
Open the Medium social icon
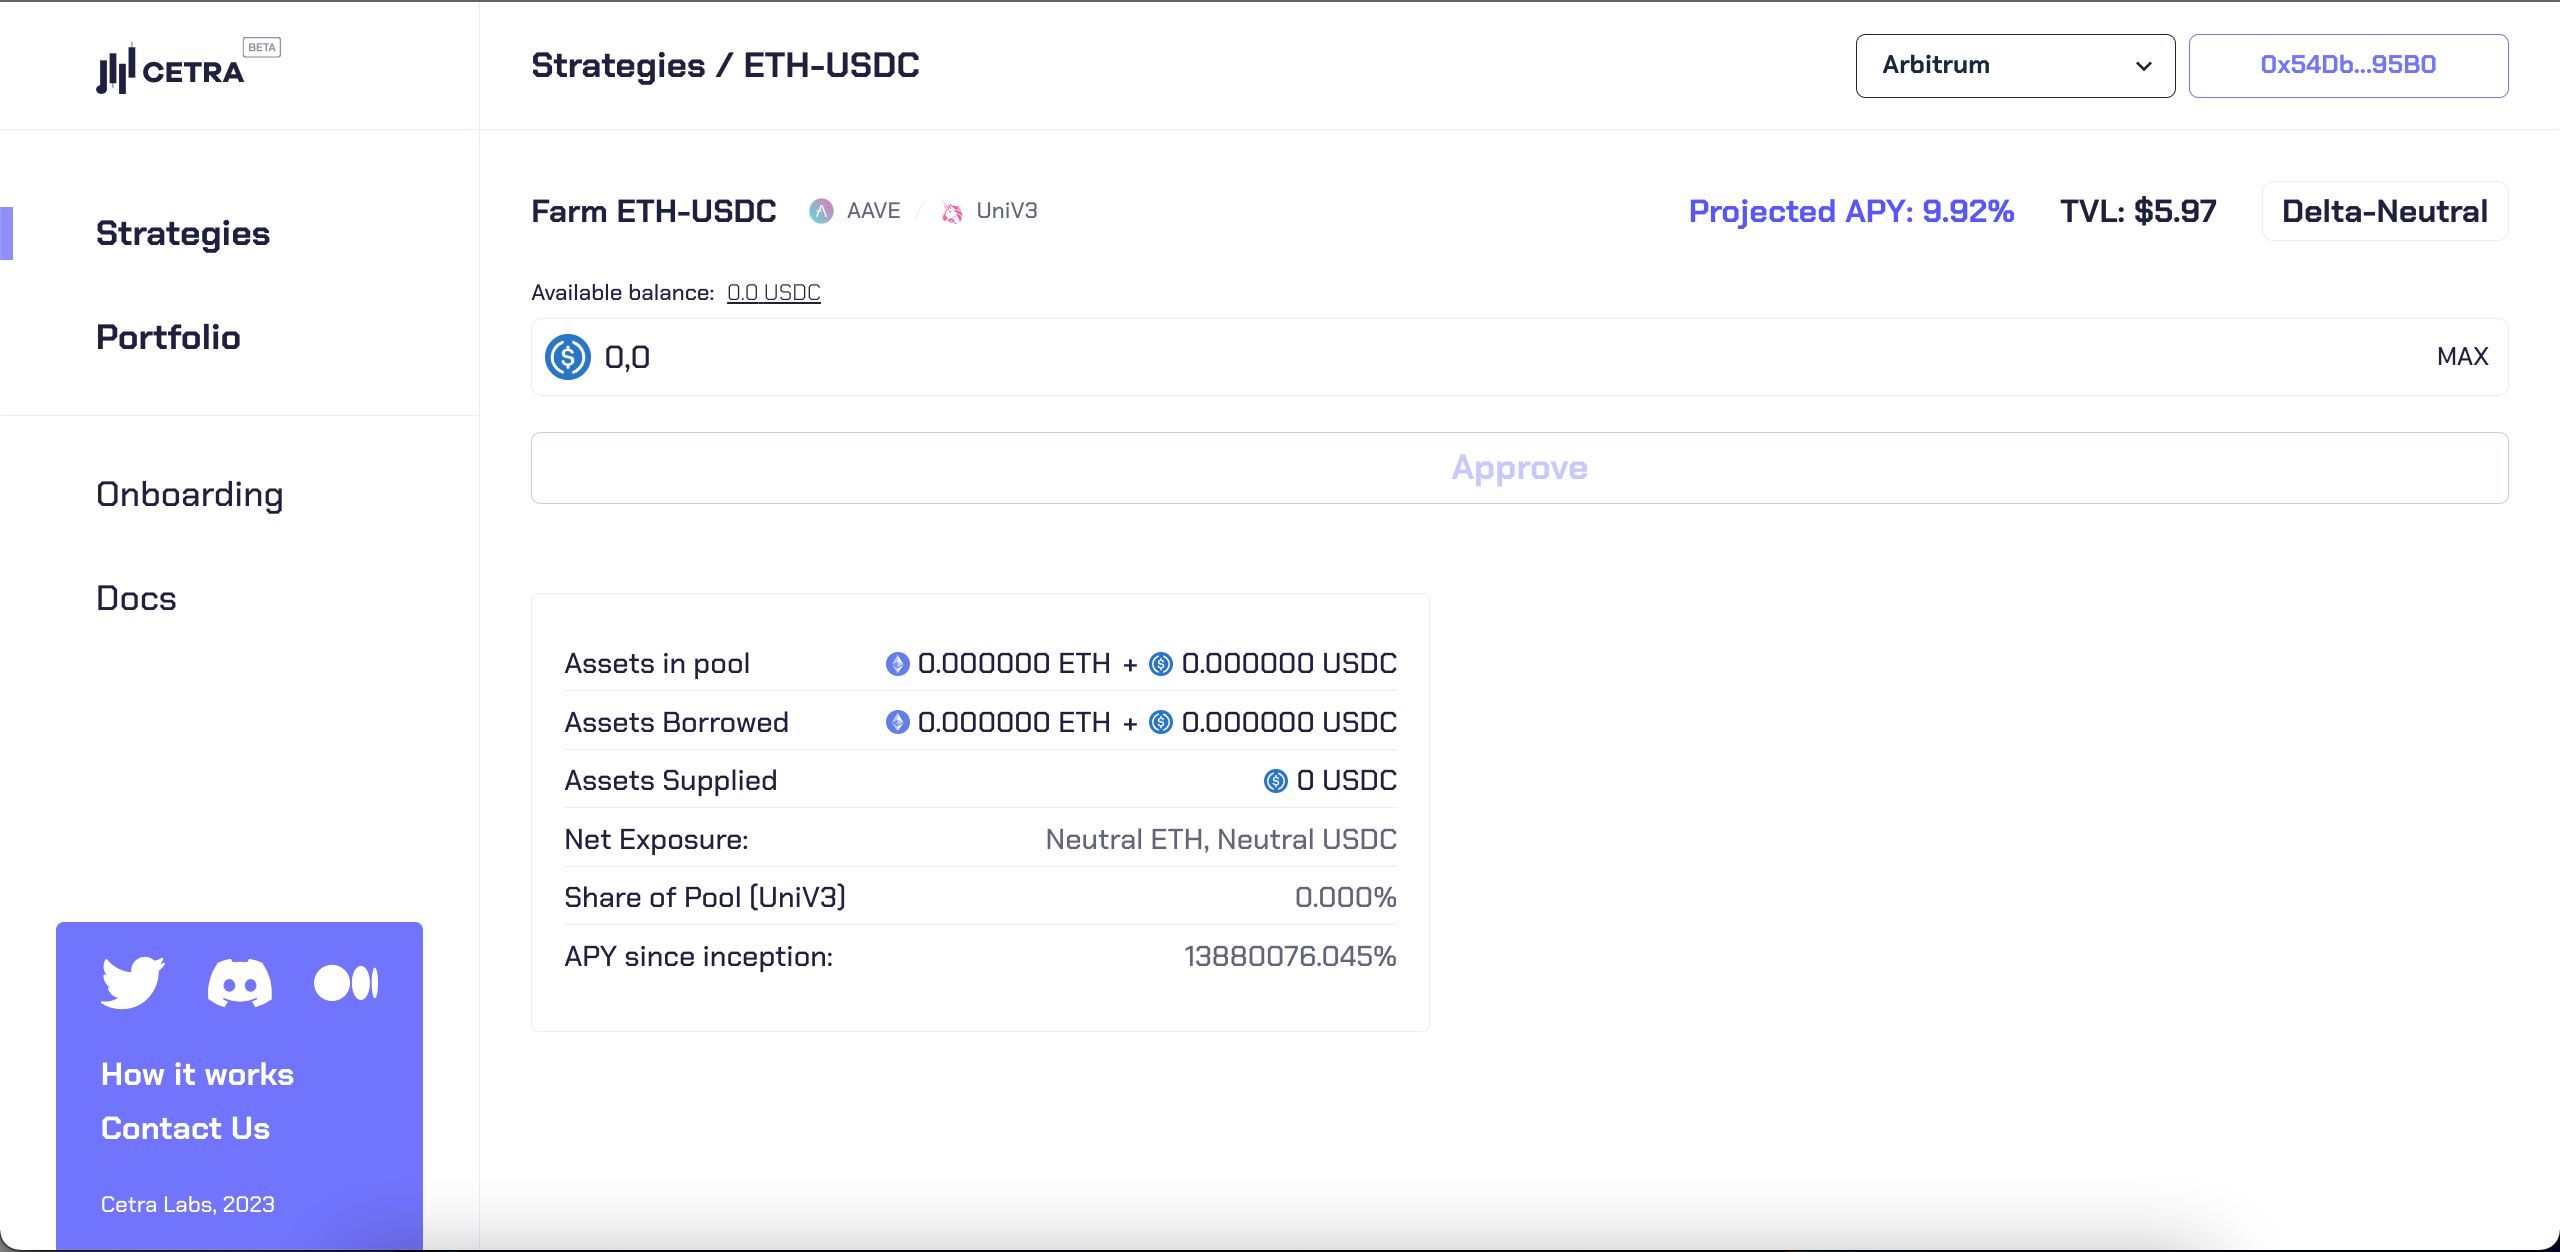pos(346,983)
